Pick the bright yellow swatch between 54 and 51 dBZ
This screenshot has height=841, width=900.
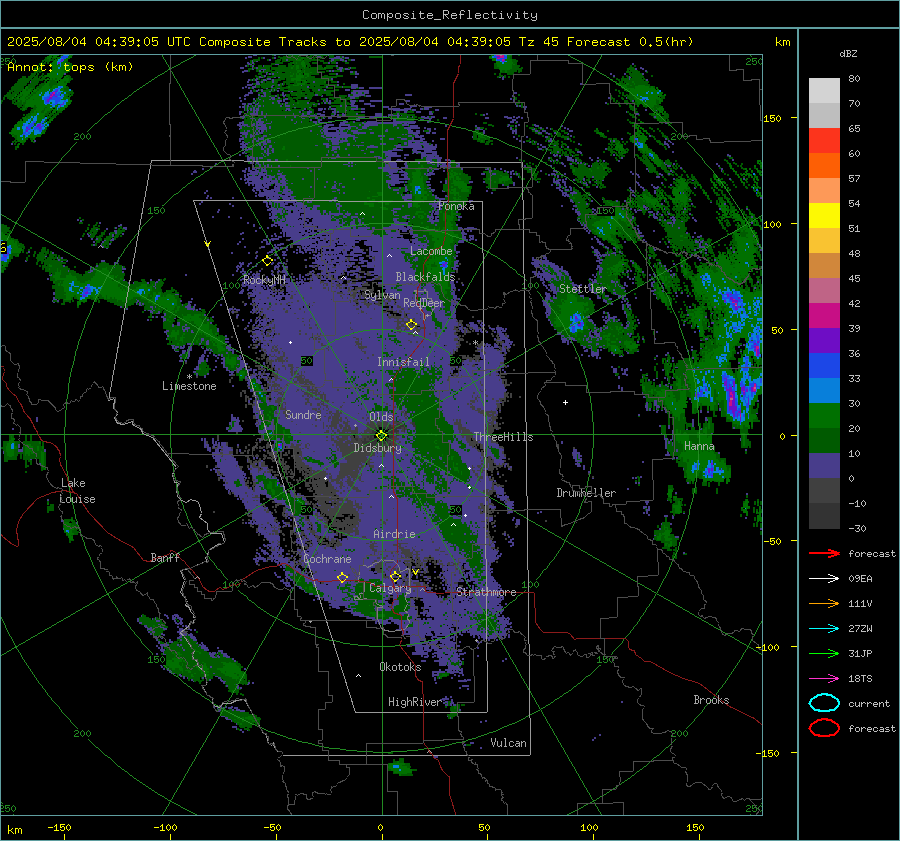tap(824, 216)
